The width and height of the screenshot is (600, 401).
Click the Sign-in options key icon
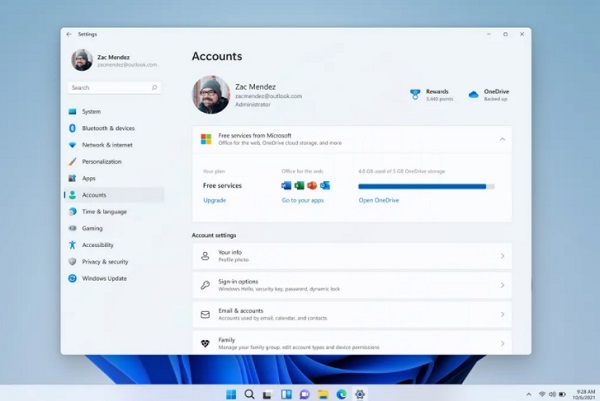[205, 285]
